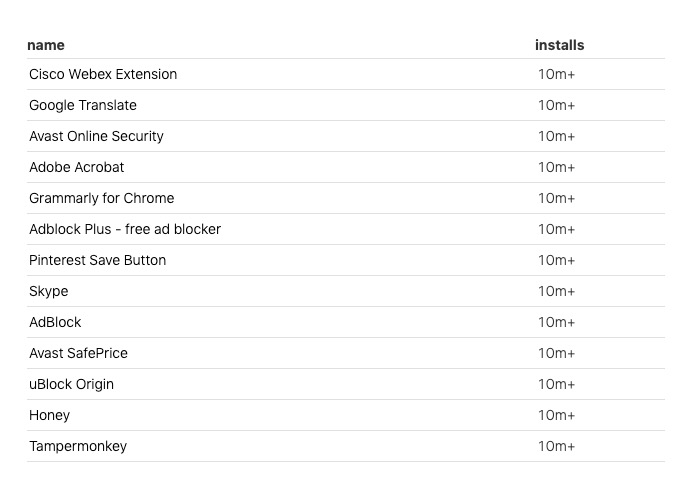Click the Honey extension row
Viewport: 684px width, 502px height.
[49, 415]
